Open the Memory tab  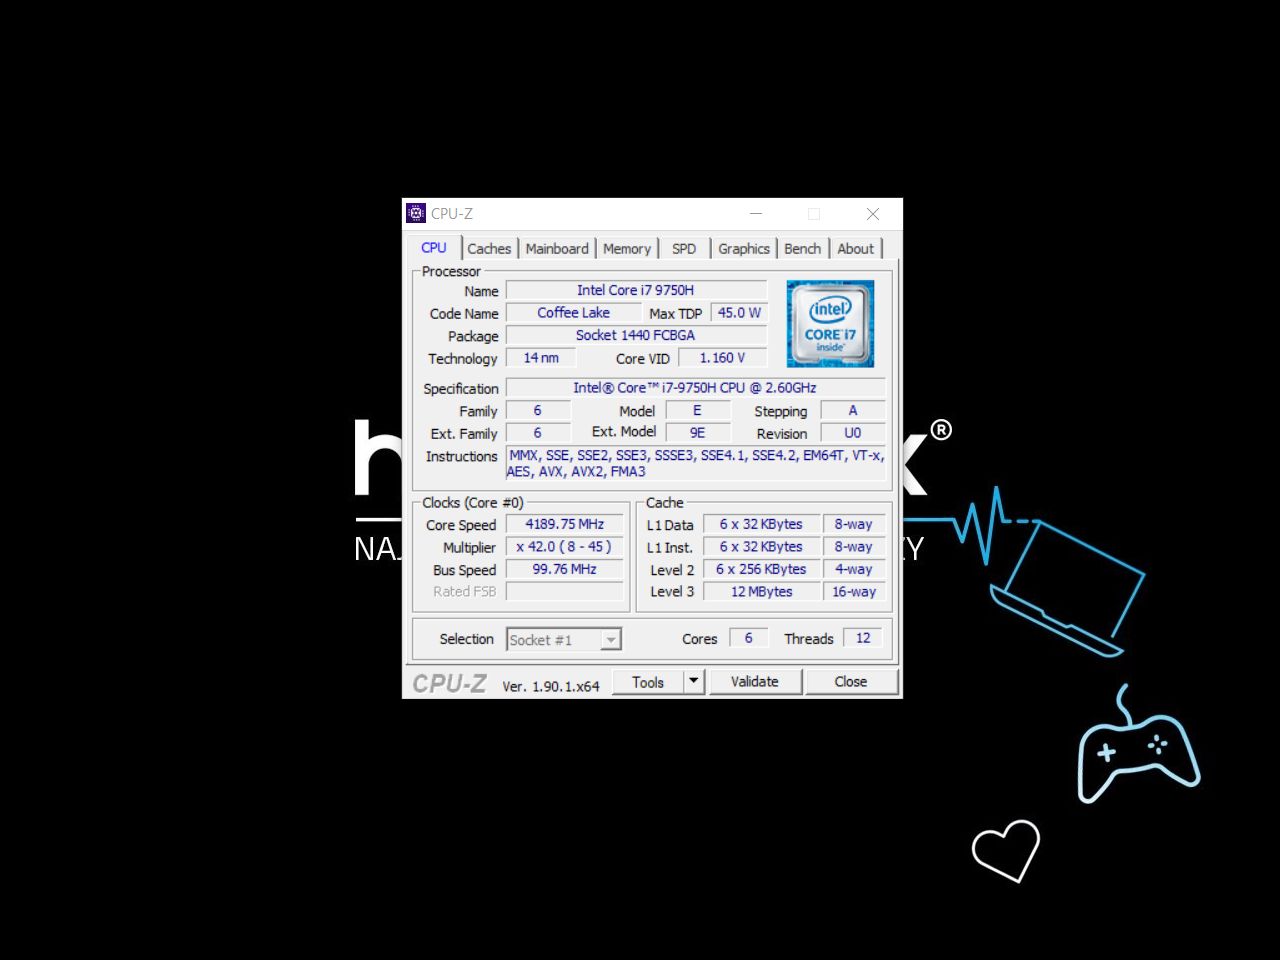627,249
